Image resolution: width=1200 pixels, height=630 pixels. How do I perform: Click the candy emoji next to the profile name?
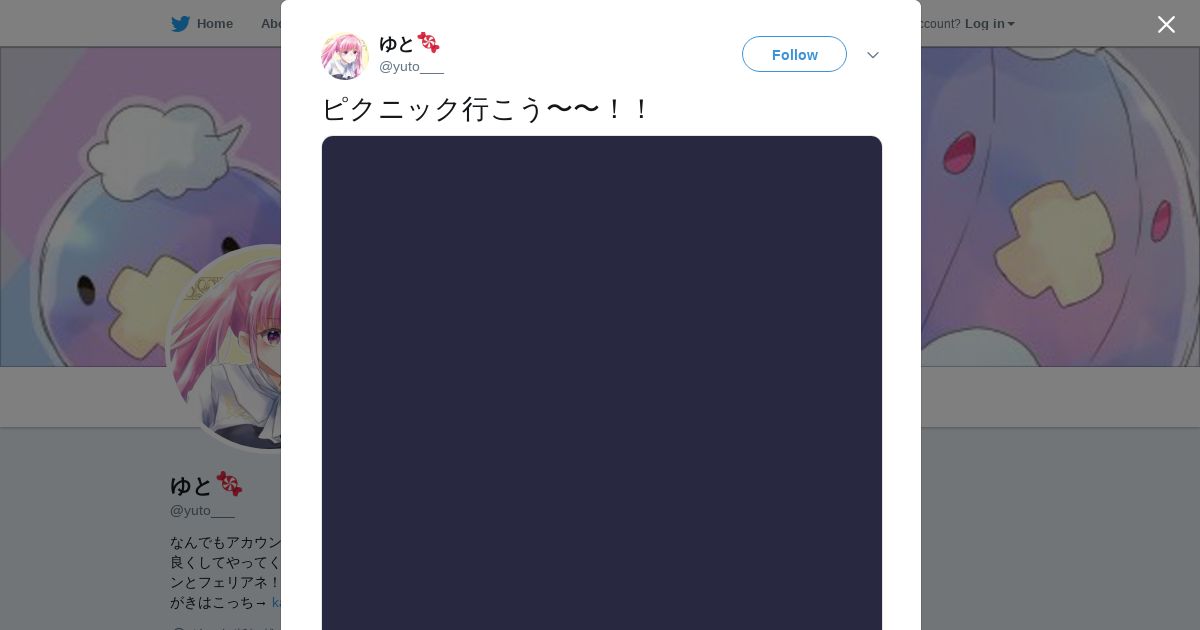coord(230,484)
